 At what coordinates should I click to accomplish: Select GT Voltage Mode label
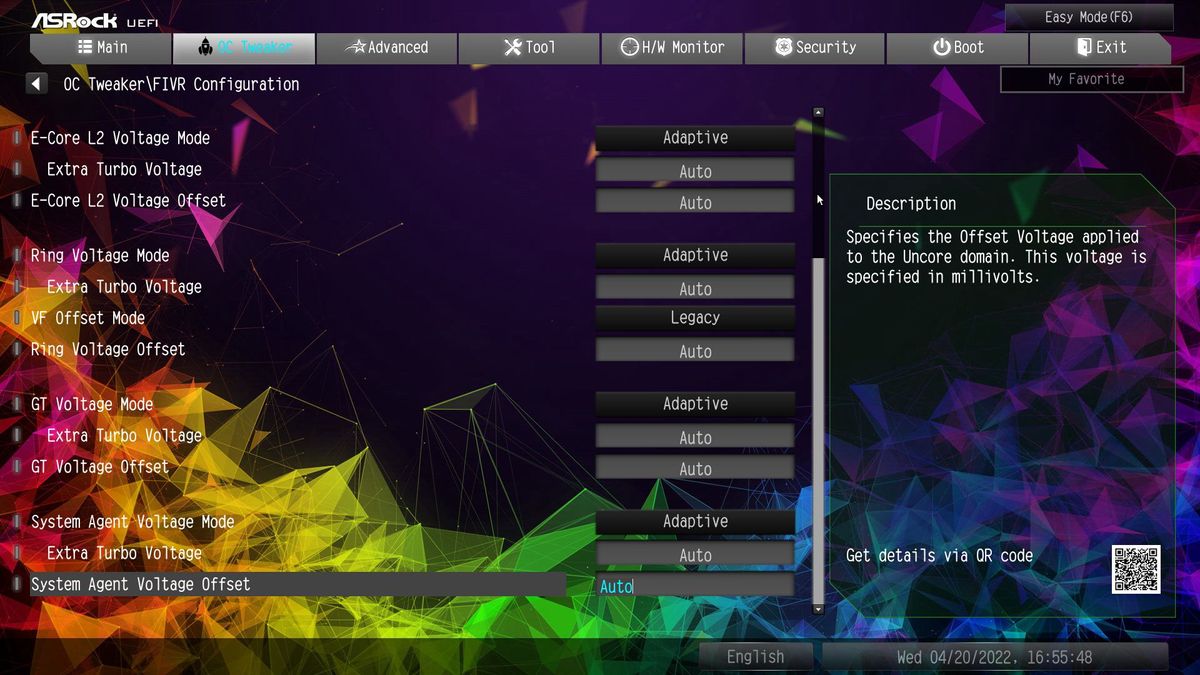pos(92,404)
